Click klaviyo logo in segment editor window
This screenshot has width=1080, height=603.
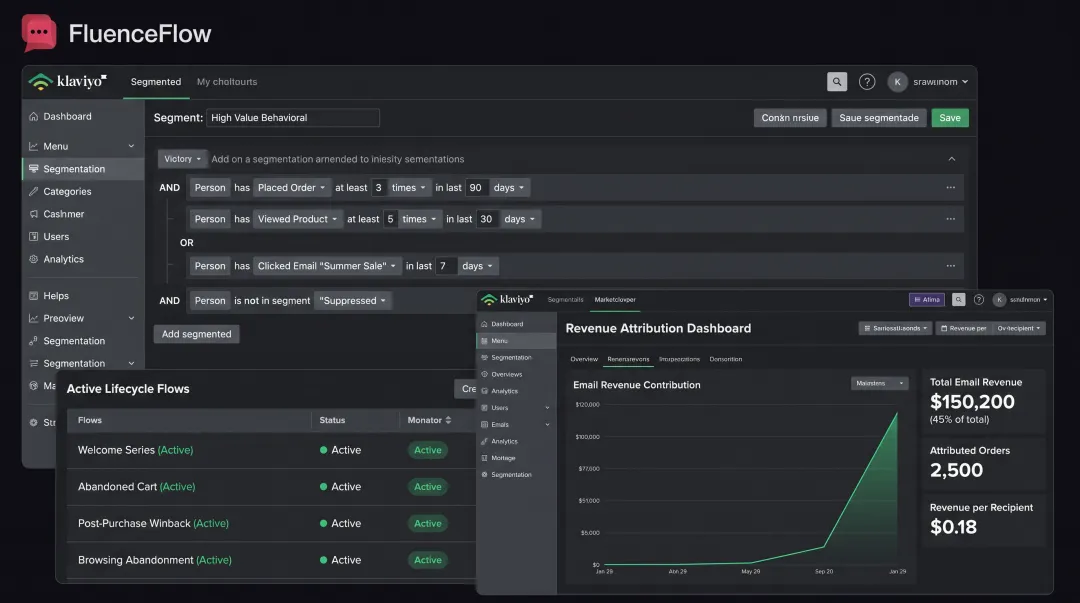(x=68, y=81)
